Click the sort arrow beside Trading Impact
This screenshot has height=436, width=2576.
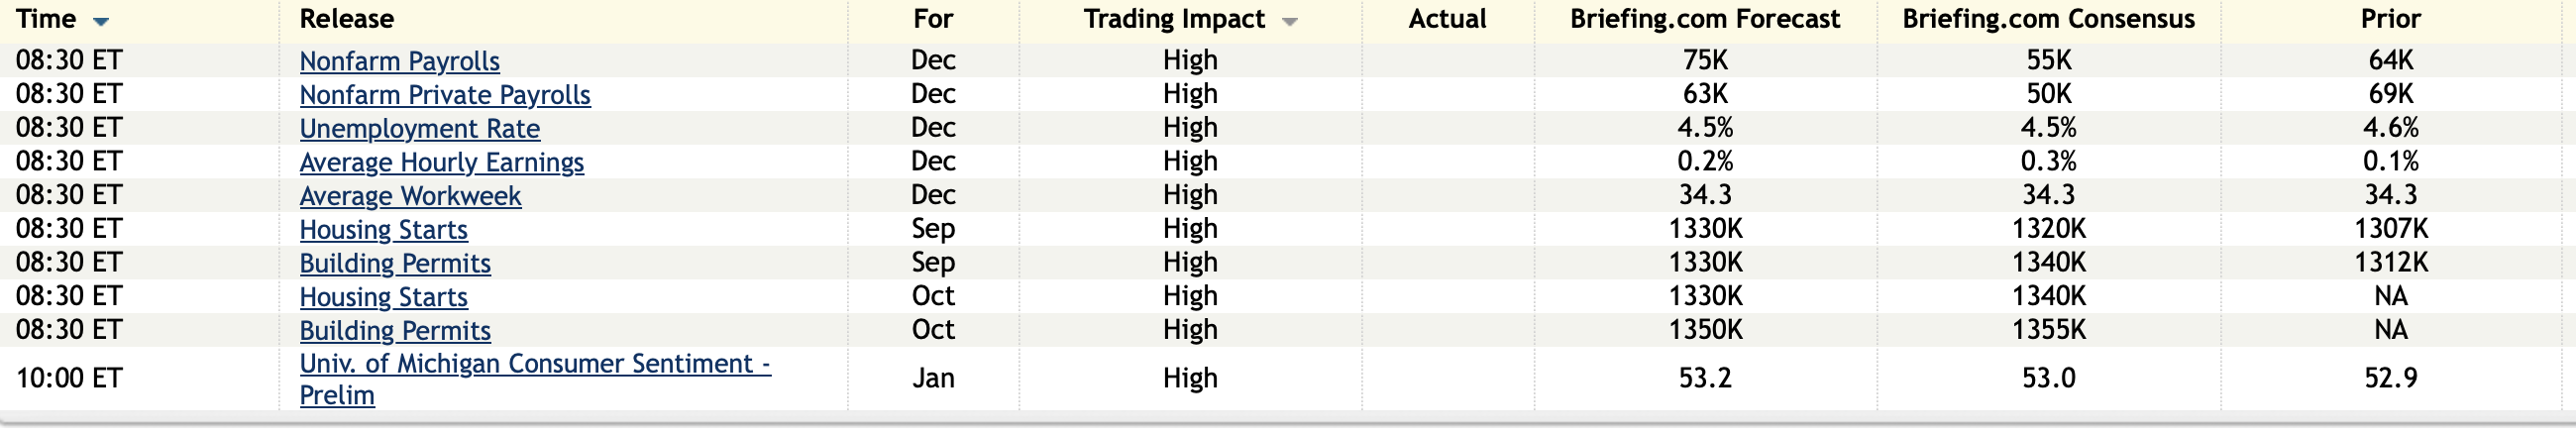[x=1290, y=21]
